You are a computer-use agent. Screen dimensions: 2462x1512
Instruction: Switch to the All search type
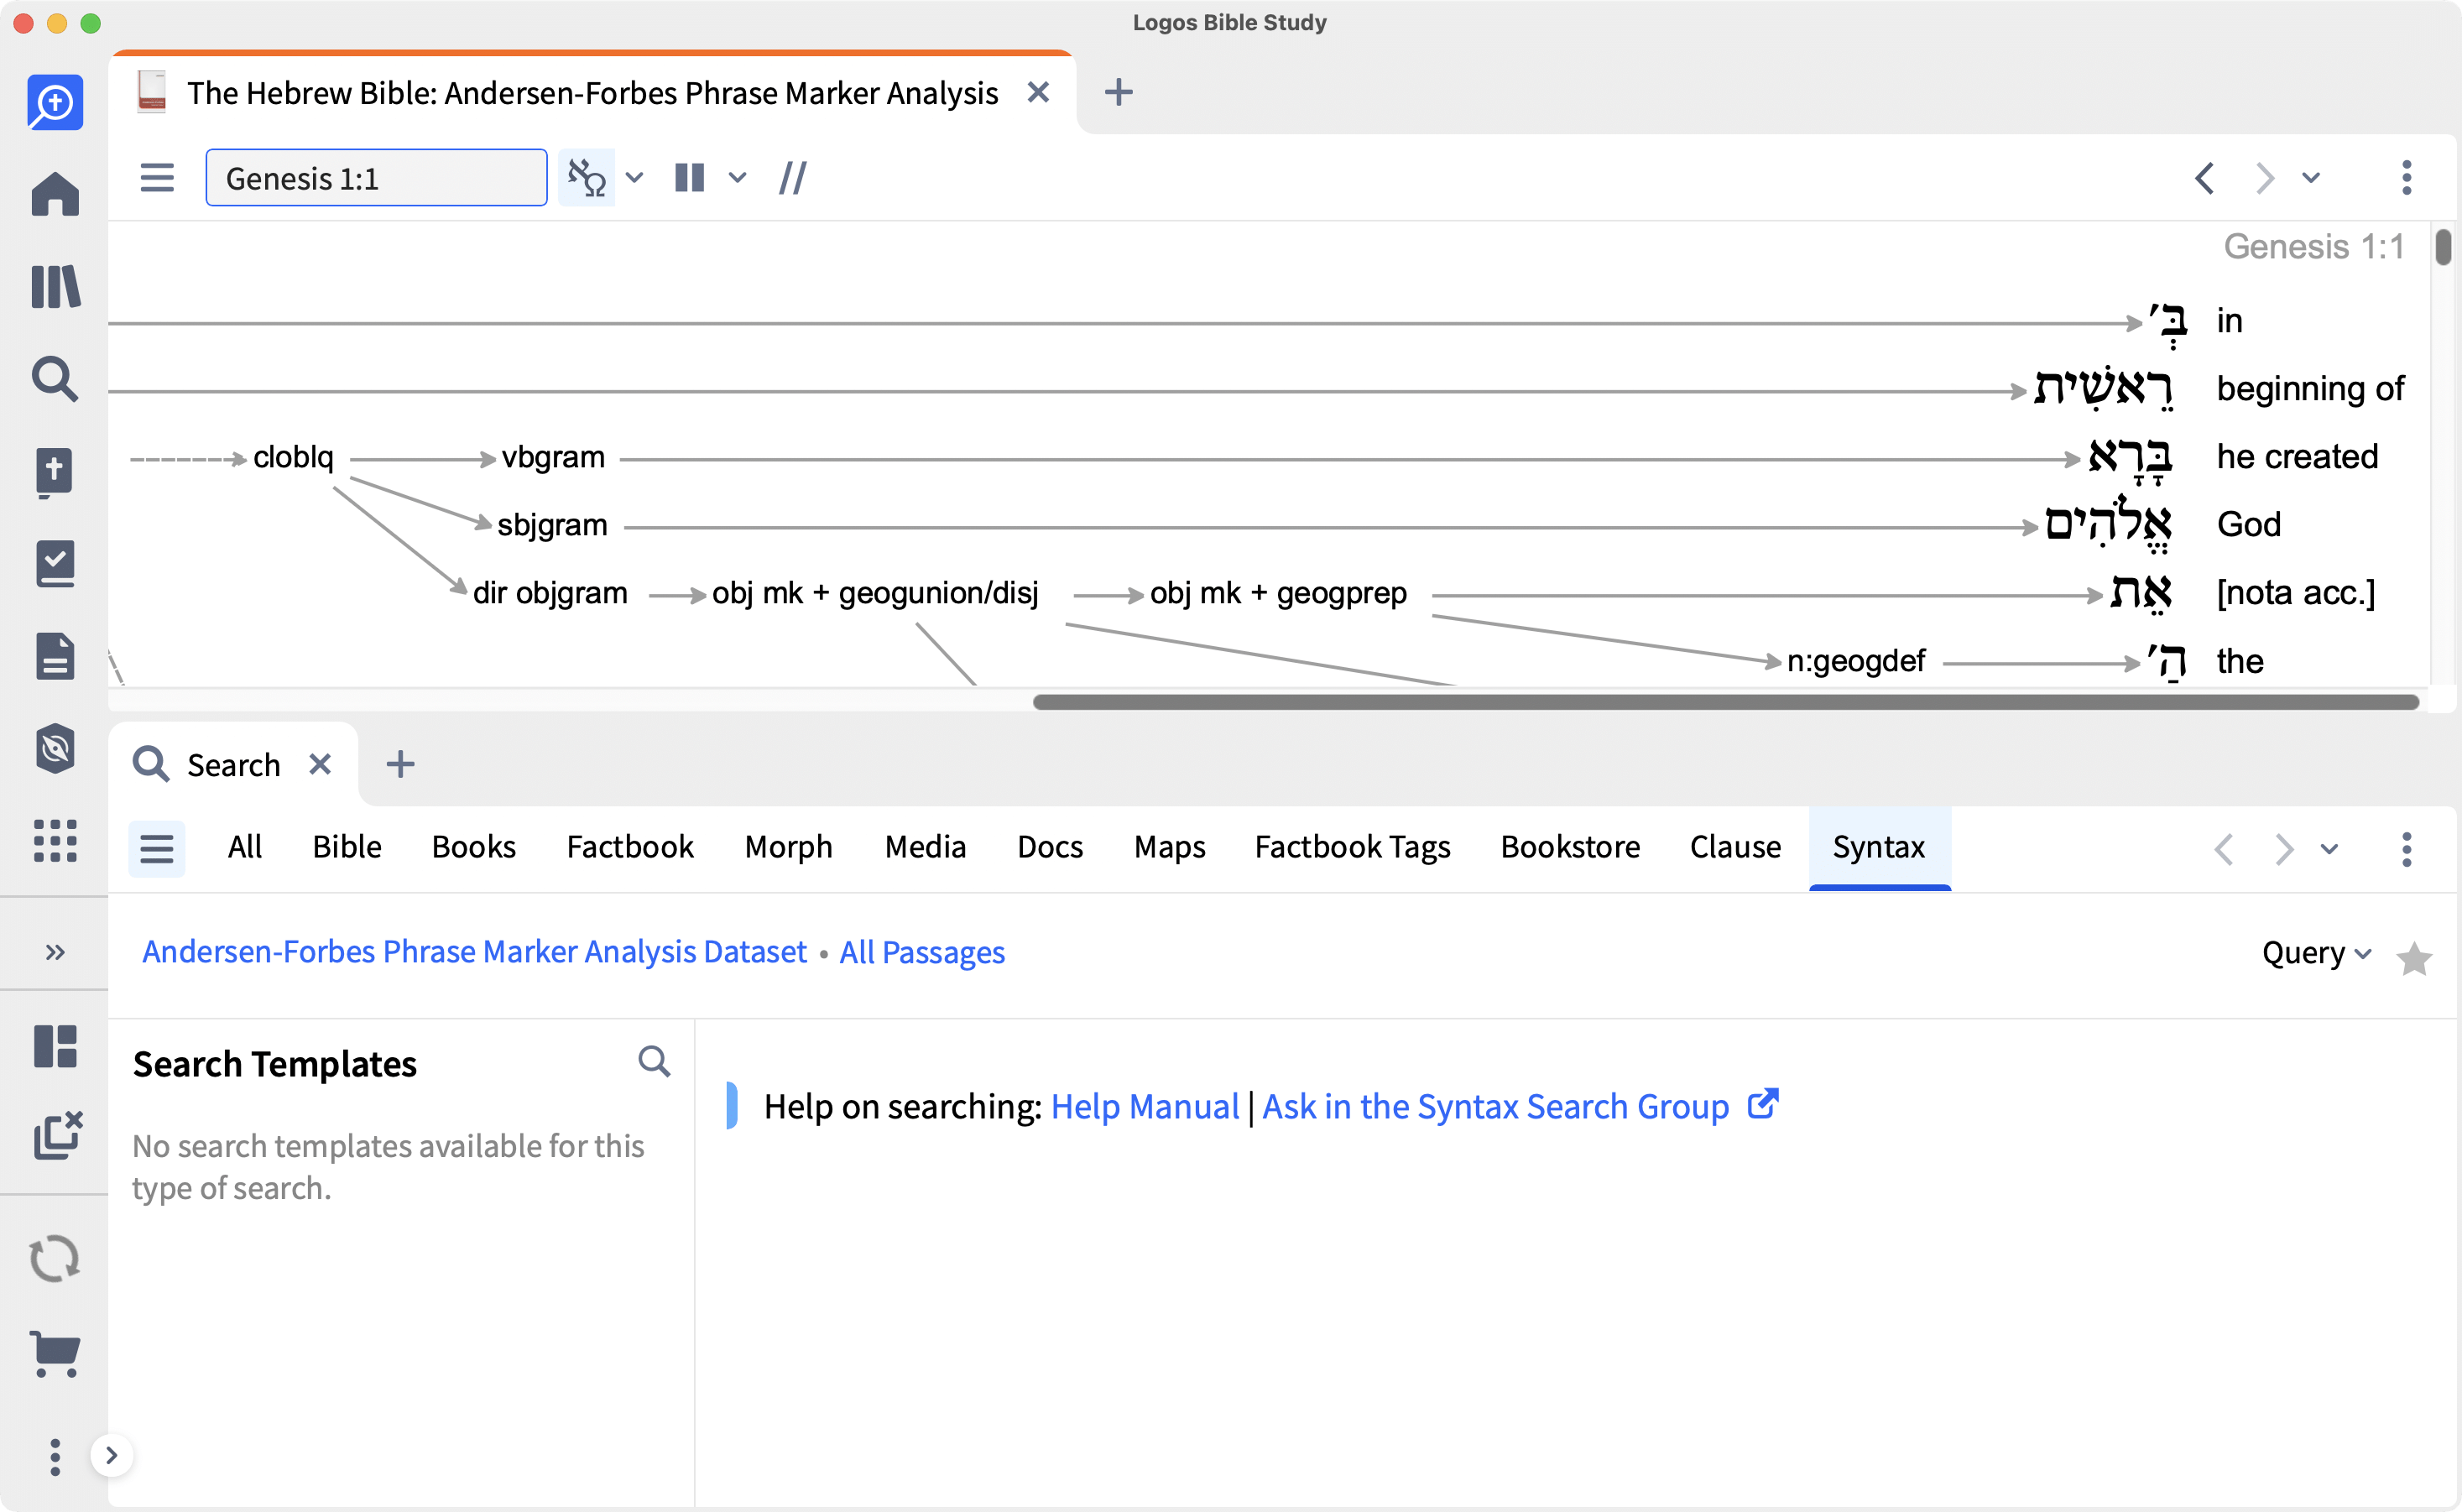245,847
